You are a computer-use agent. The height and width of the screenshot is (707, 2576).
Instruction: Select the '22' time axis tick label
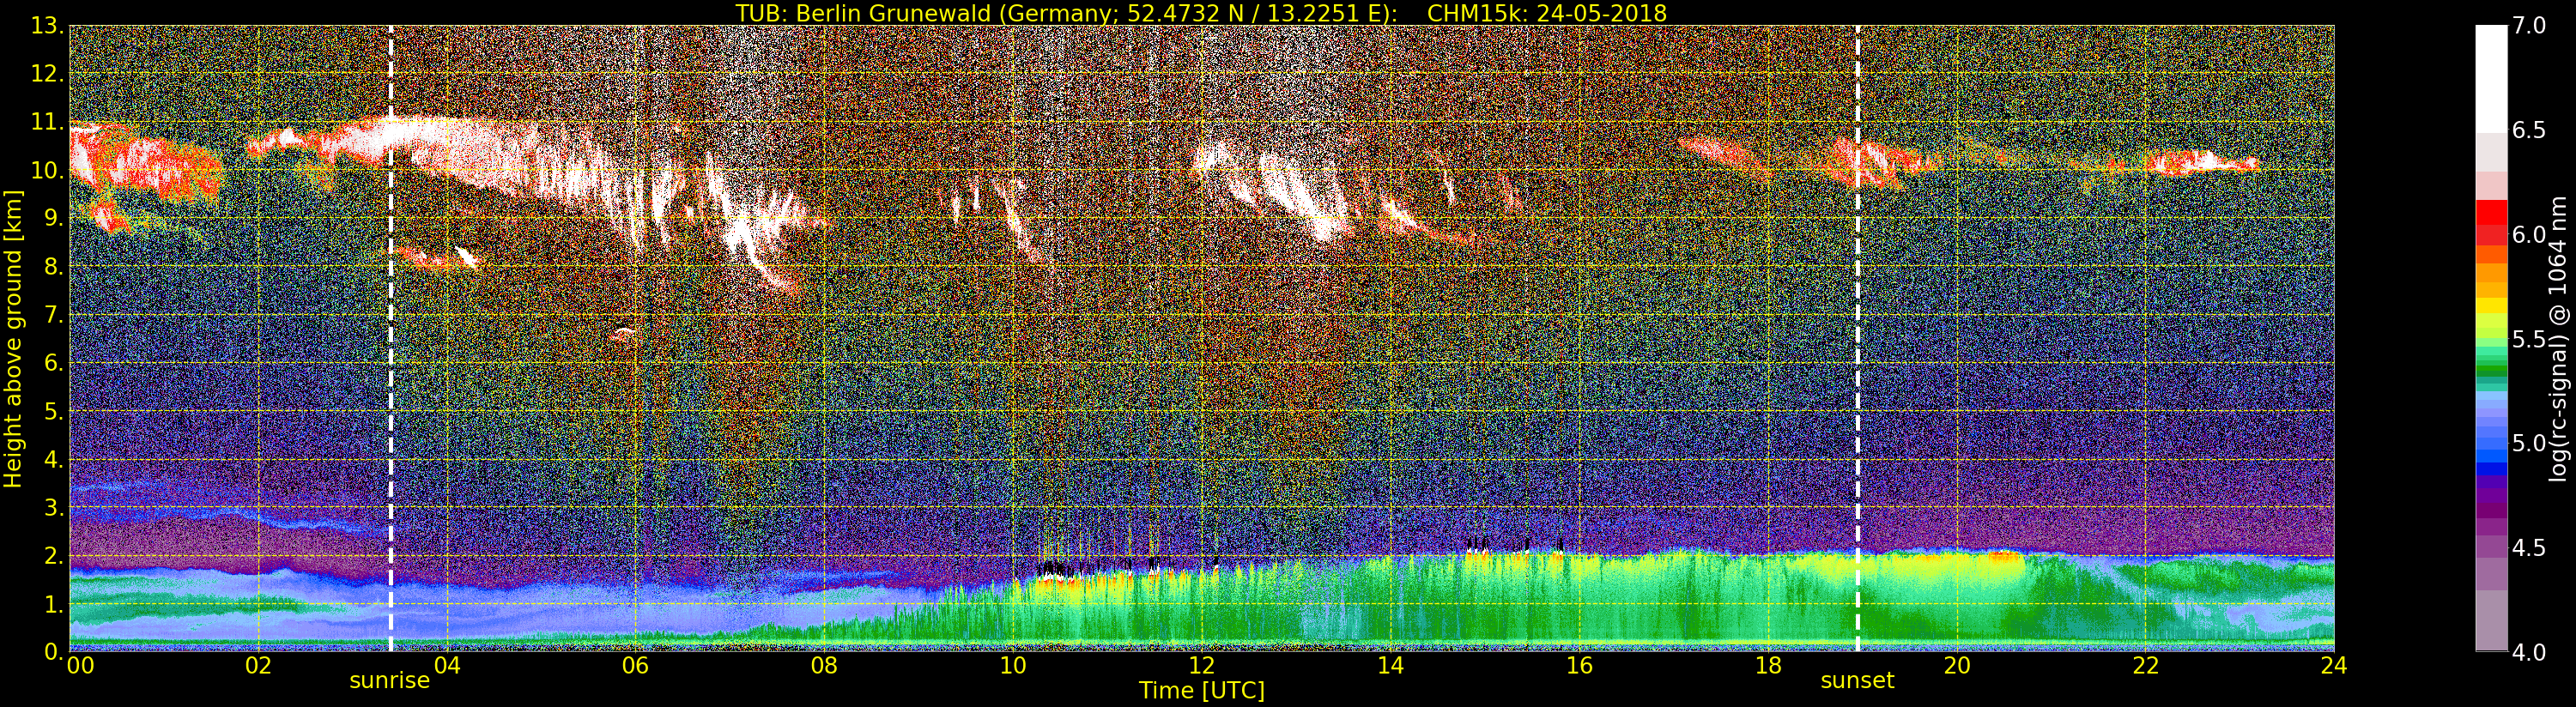coord(2145,666)
